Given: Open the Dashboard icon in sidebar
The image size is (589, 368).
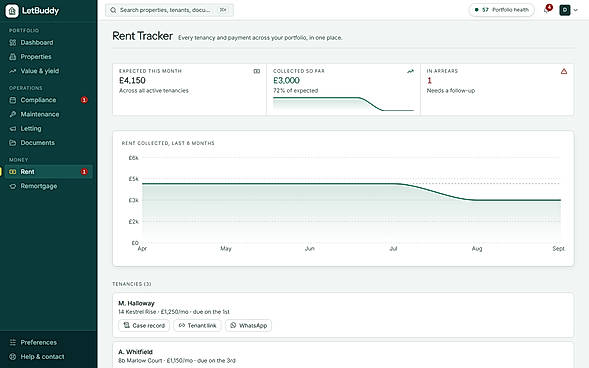Looking at the screenshot, I should point(13,42).
